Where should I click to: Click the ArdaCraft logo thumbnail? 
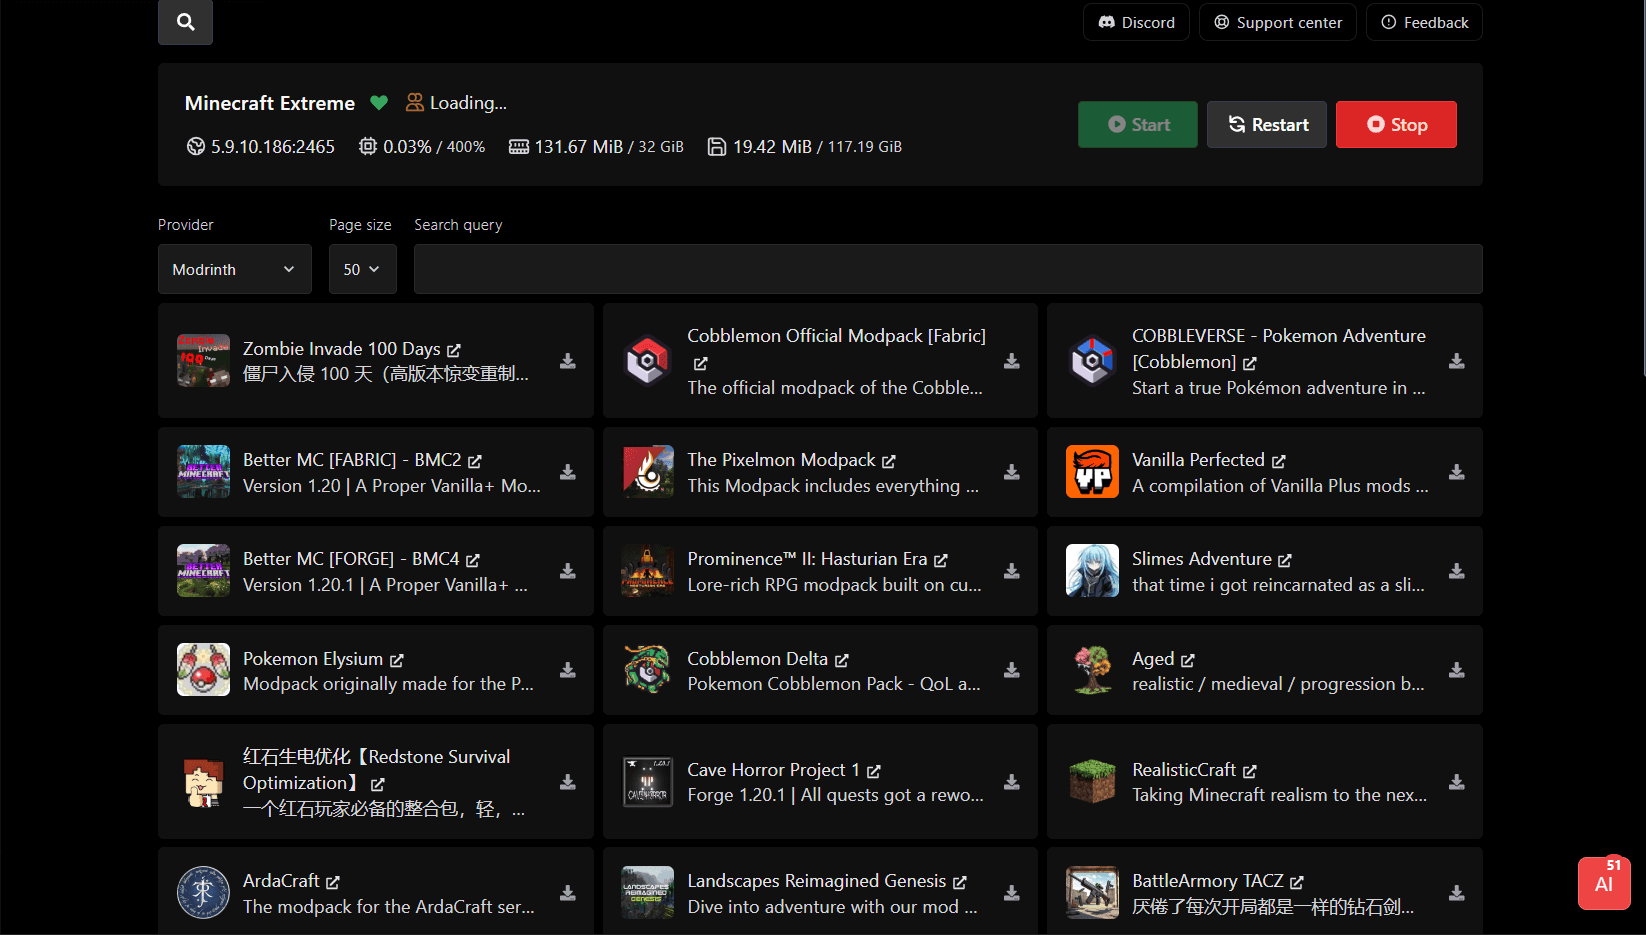pyautogui.click(x=203, y=893)
